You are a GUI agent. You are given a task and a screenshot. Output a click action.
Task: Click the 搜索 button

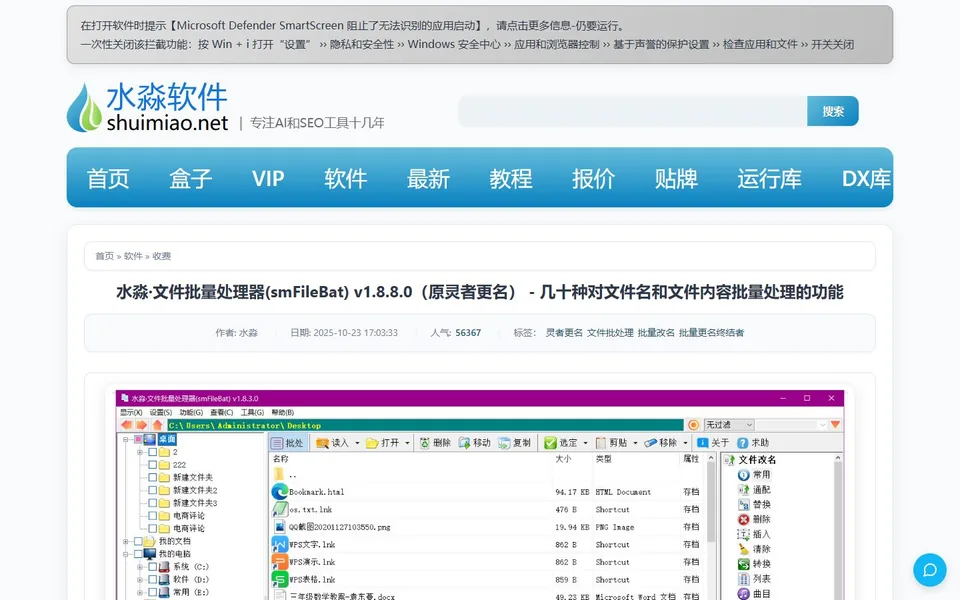click(x=833, y=111)
